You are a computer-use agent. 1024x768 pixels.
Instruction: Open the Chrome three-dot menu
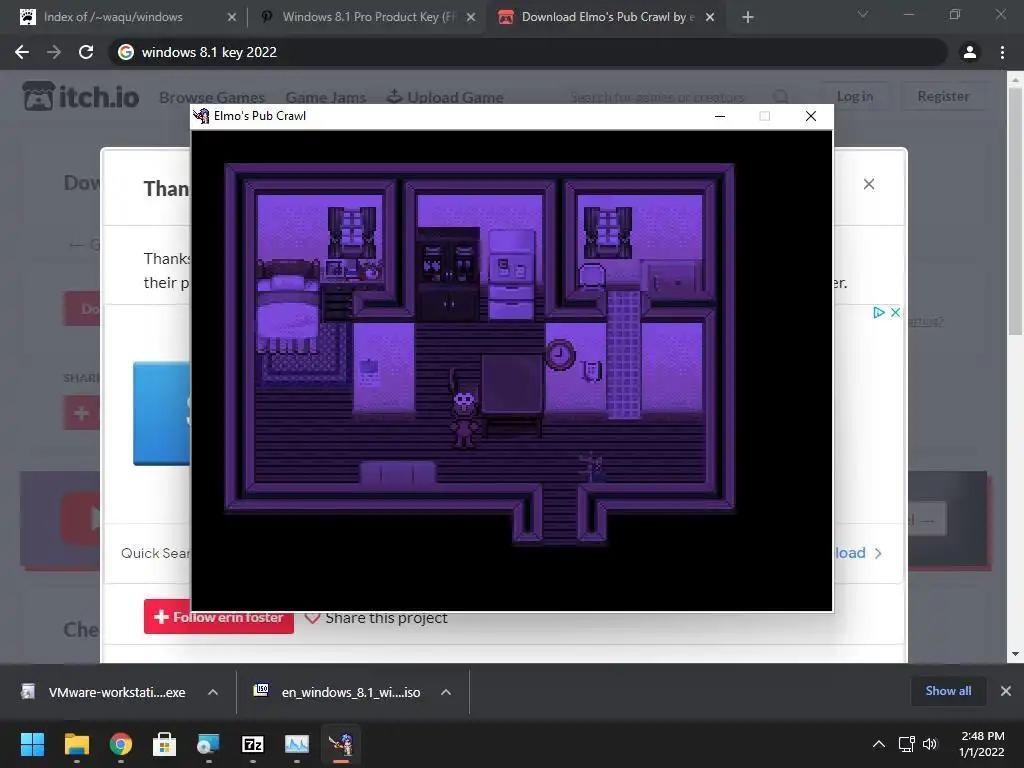pyautogui.click(x=1002, y=52)
